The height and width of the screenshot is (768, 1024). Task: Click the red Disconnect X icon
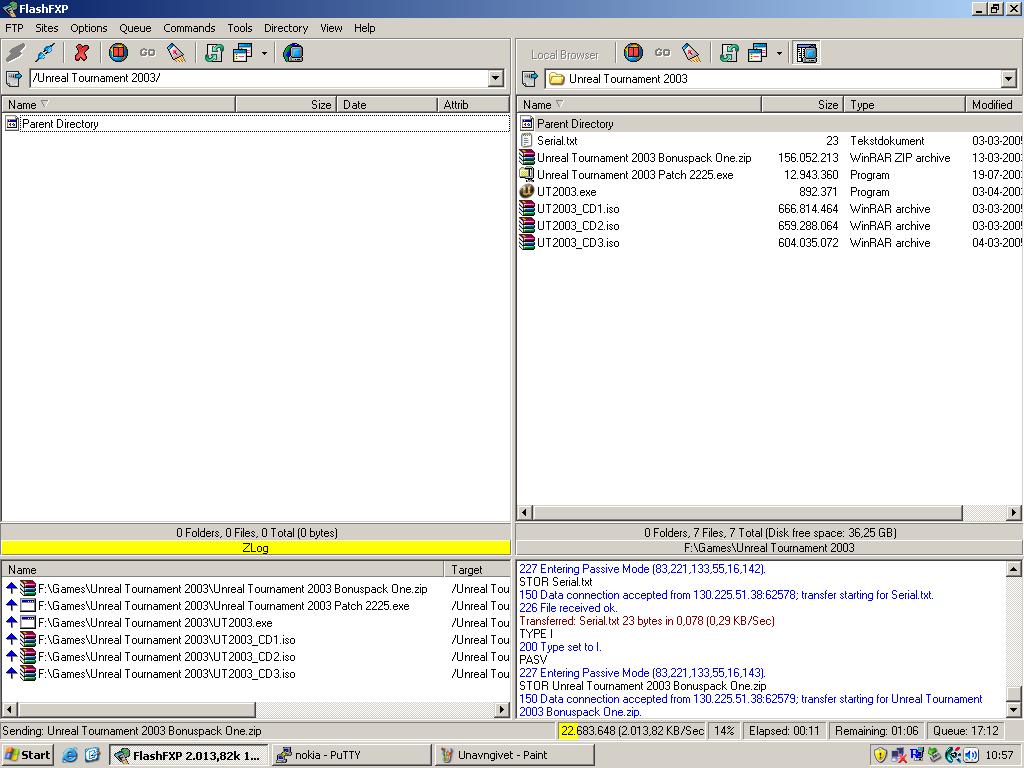(x=81, y=53)
